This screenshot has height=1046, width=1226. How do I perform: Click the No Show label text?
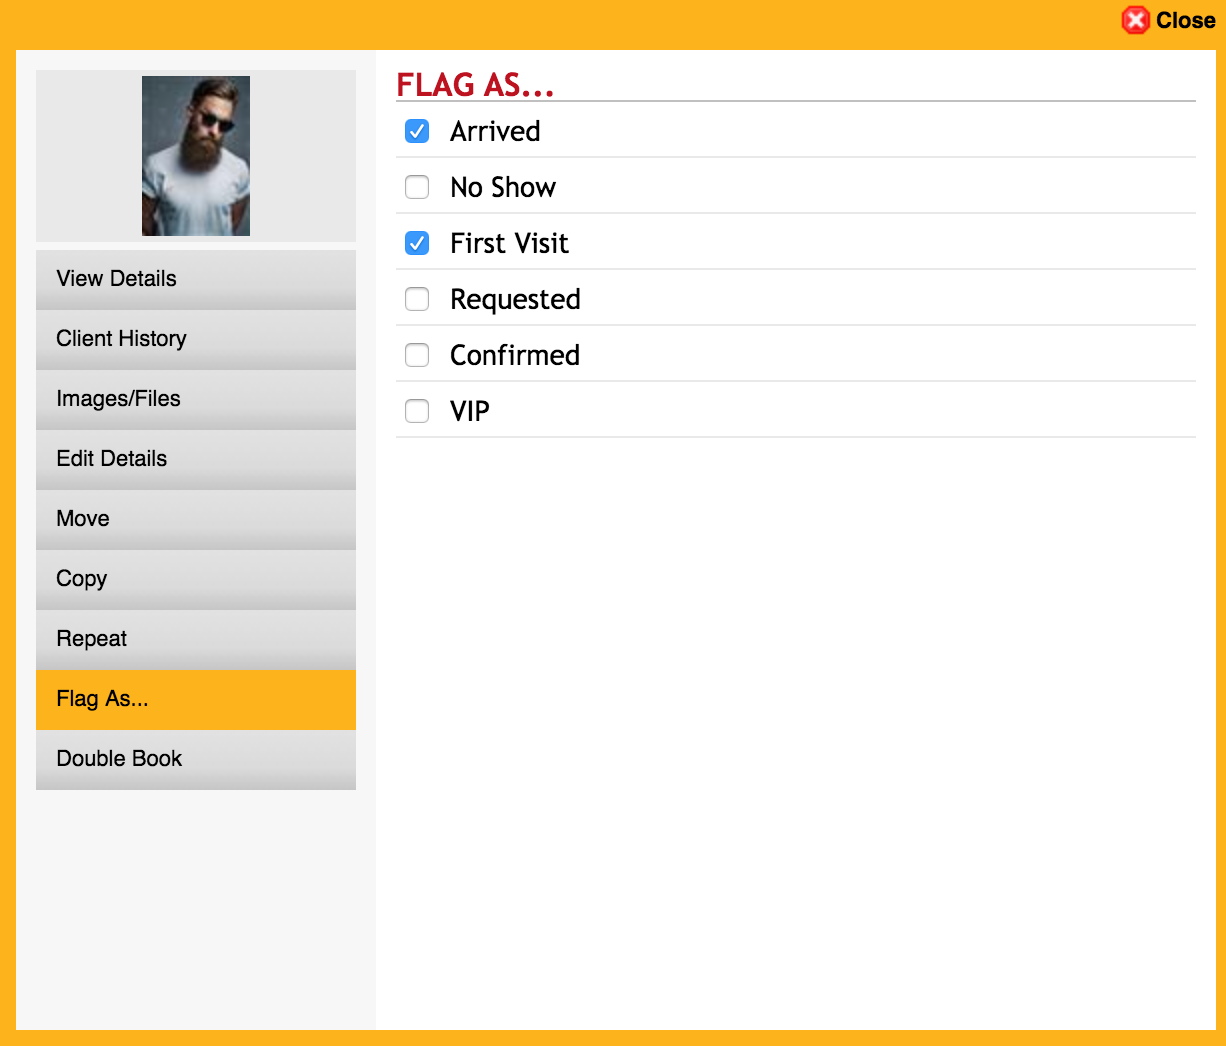point(503,187)
